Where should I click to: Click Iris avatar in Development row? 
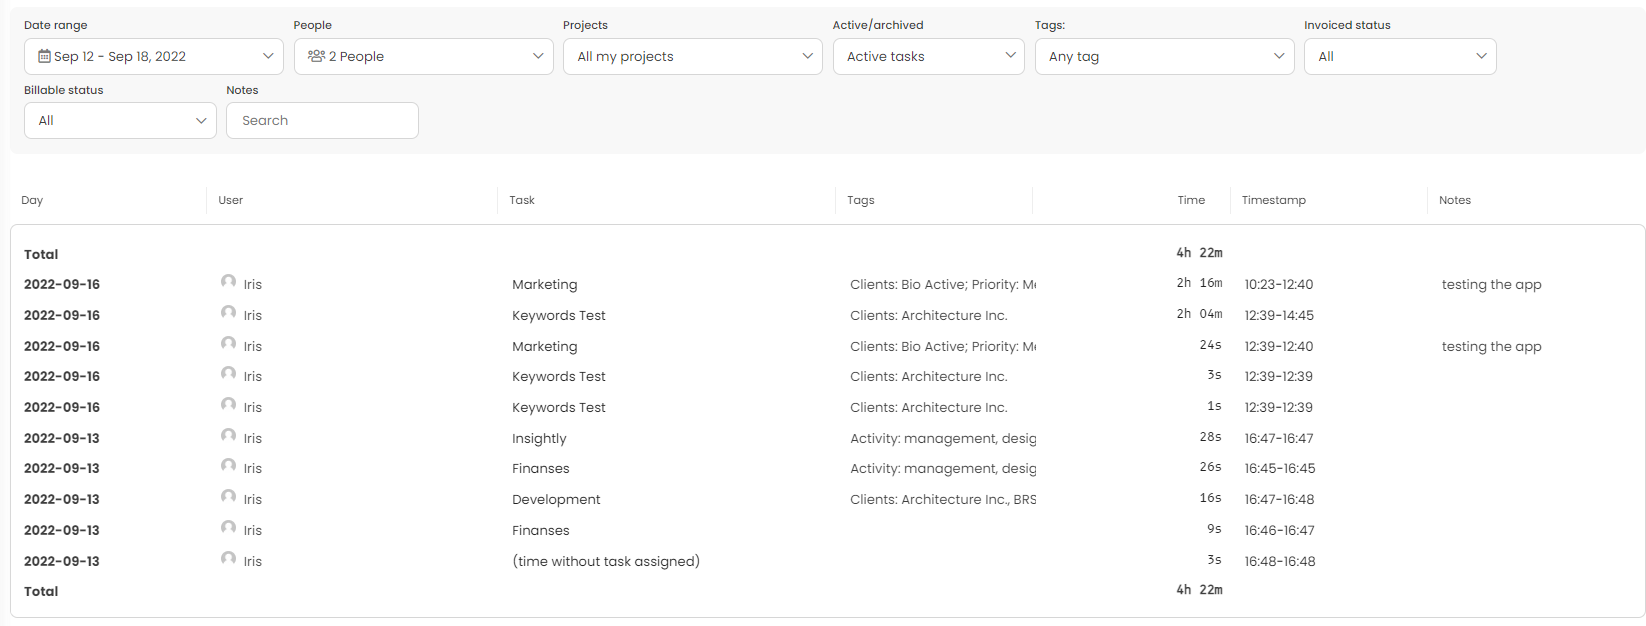[229, 498]
